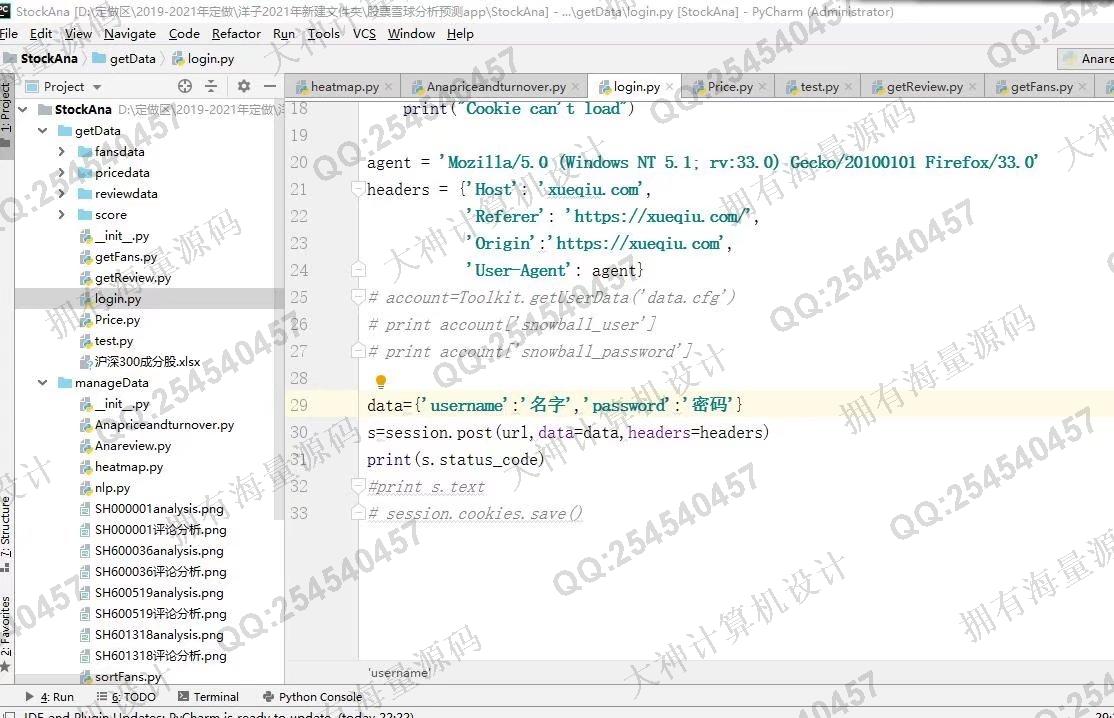Close the test.py tab
1114x718 pixels.
849,87
